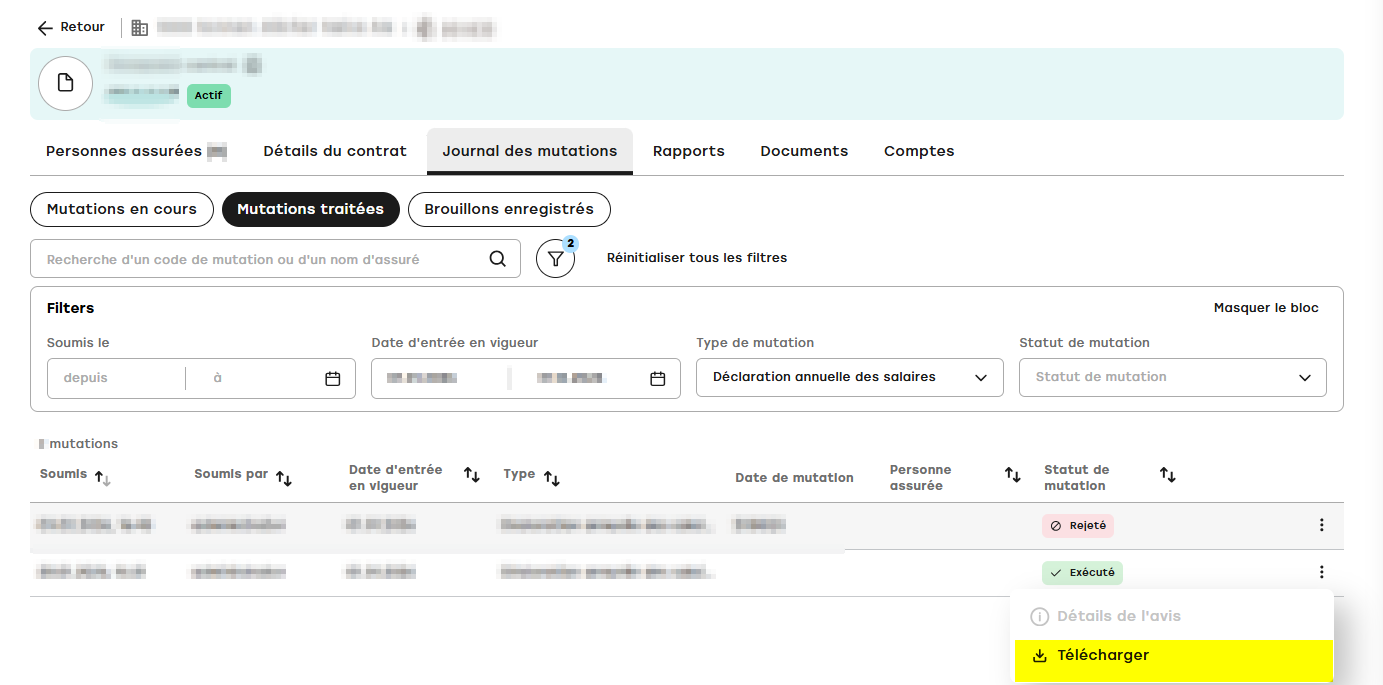Click the contract document icon circle

(x=66, y=83)
